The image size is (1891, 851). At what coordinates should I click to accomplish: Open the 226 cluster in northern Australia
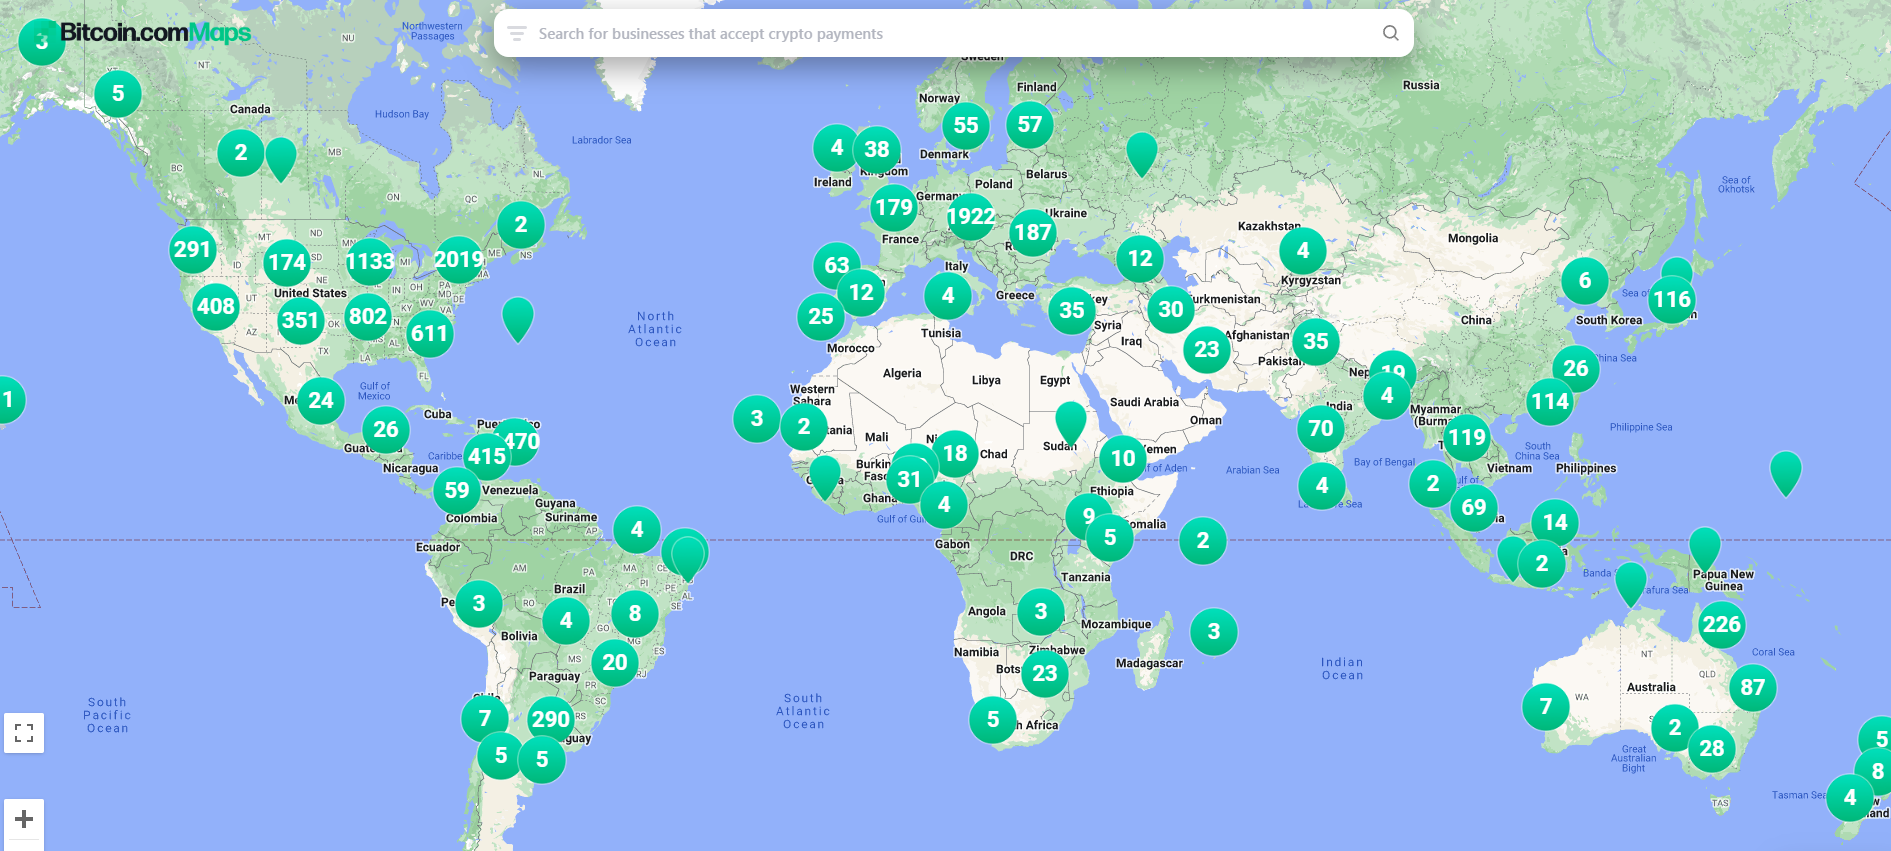pos(1722,625)
